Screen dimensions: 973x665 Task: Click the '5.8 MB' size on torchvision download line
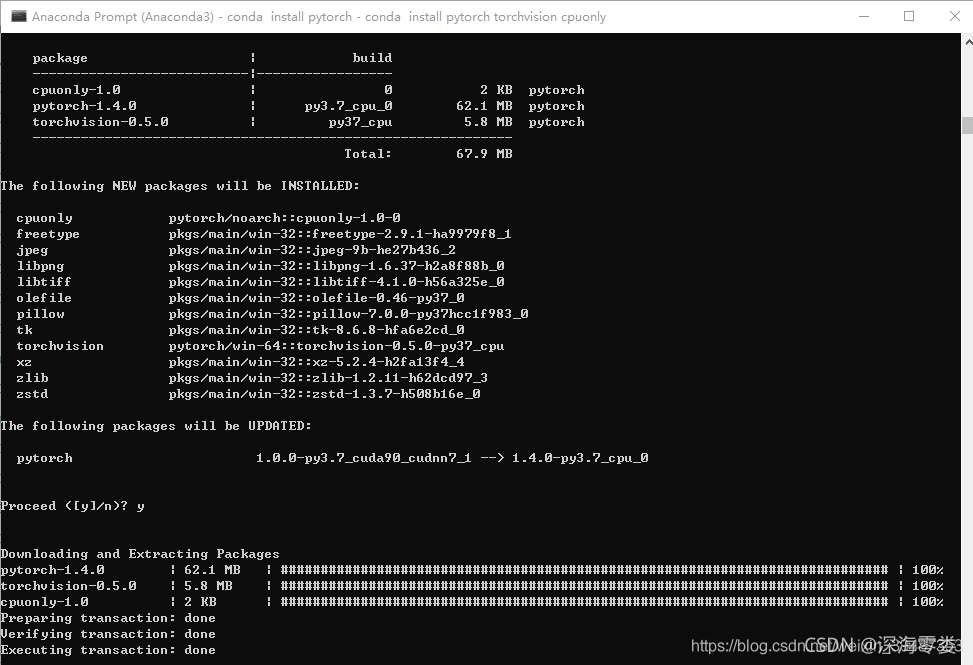click(208, 586)
